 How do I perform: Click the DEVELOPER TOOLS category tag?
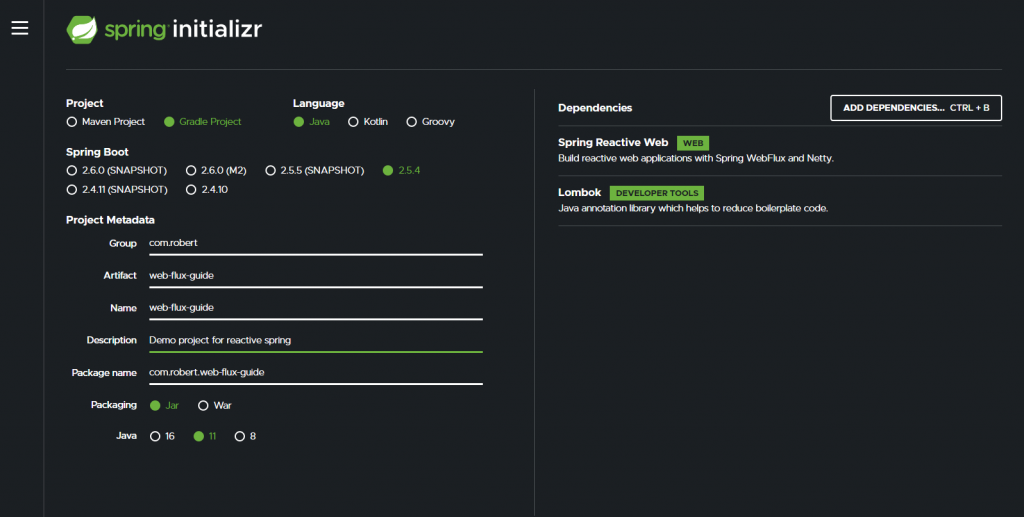coord(657,193)
